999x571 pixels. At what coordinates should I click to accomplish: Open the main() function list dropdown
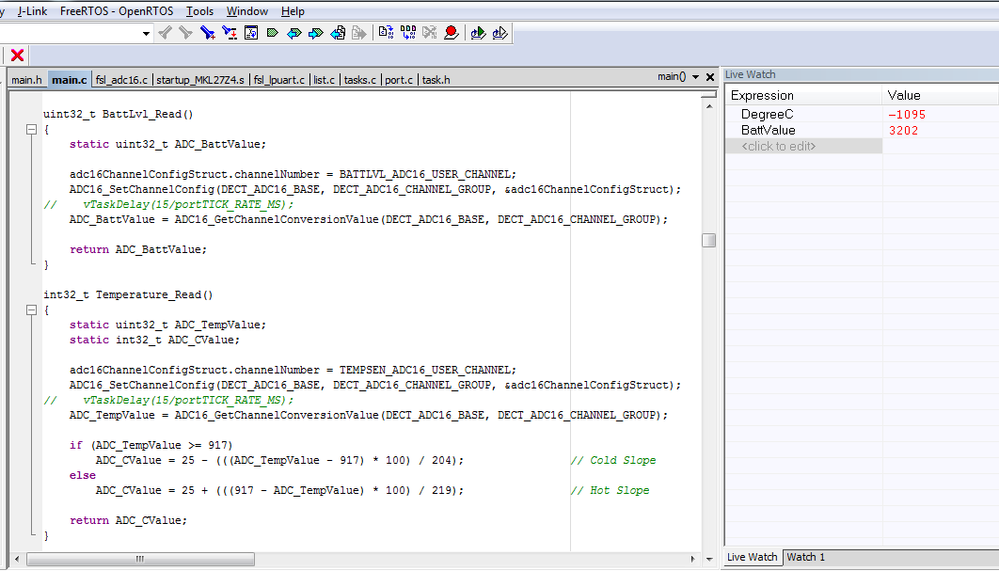tap(696, 76)
